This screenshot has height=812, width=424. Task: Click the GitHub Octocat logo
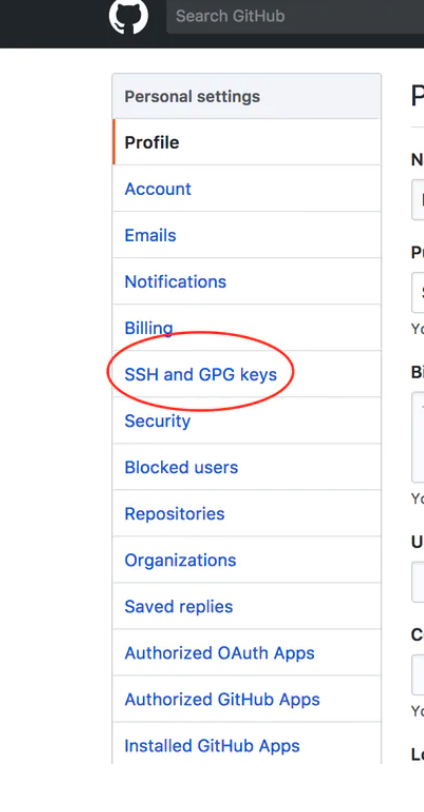click(x=128, y=16)
